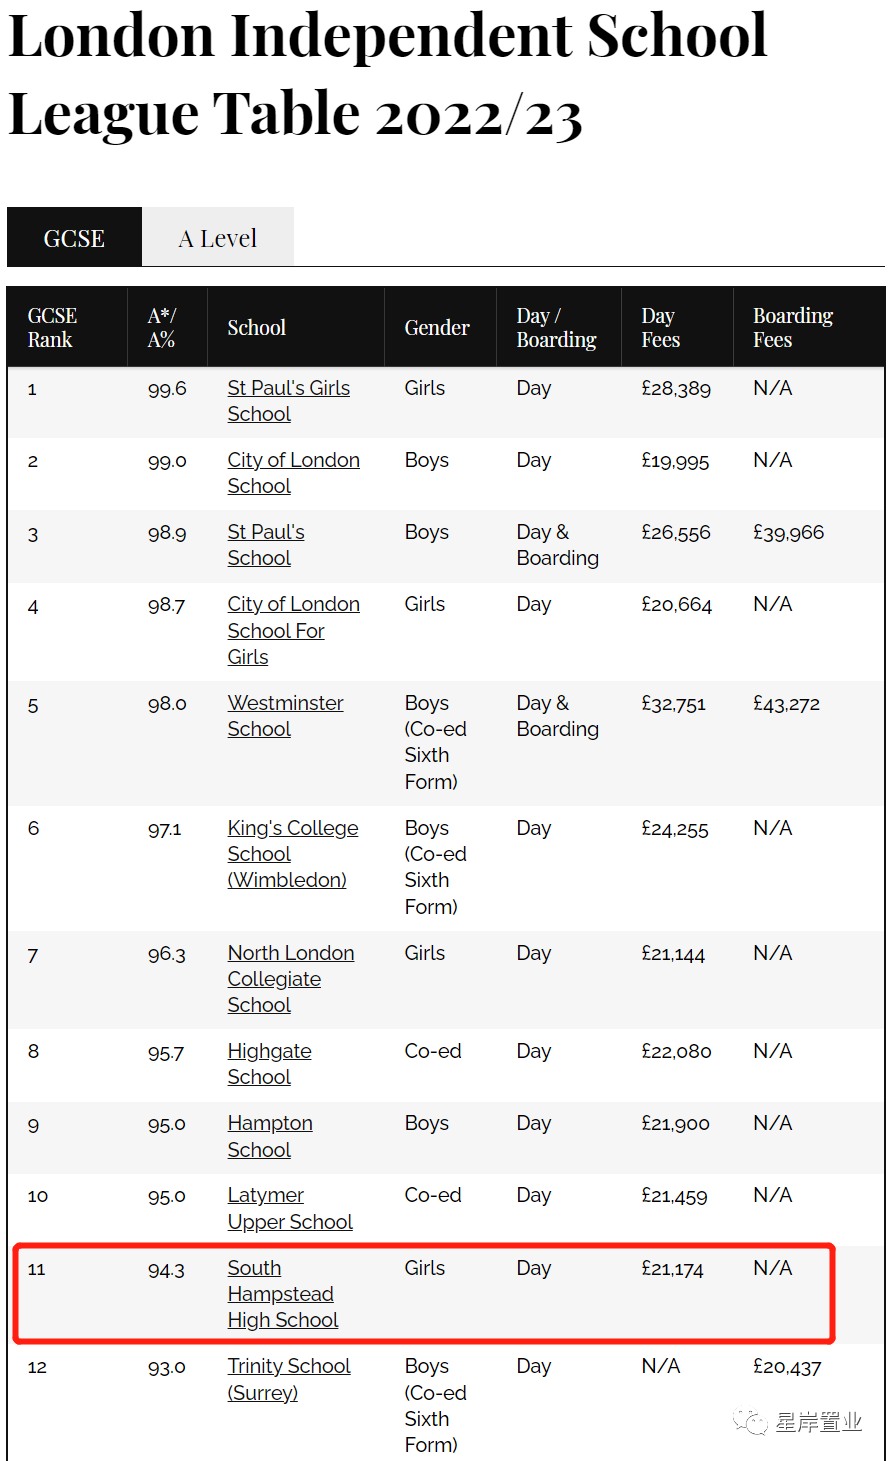Screen dimensions: 891x1461
Task: Visit the Westminster School link
Action: (x=285, y=716)
